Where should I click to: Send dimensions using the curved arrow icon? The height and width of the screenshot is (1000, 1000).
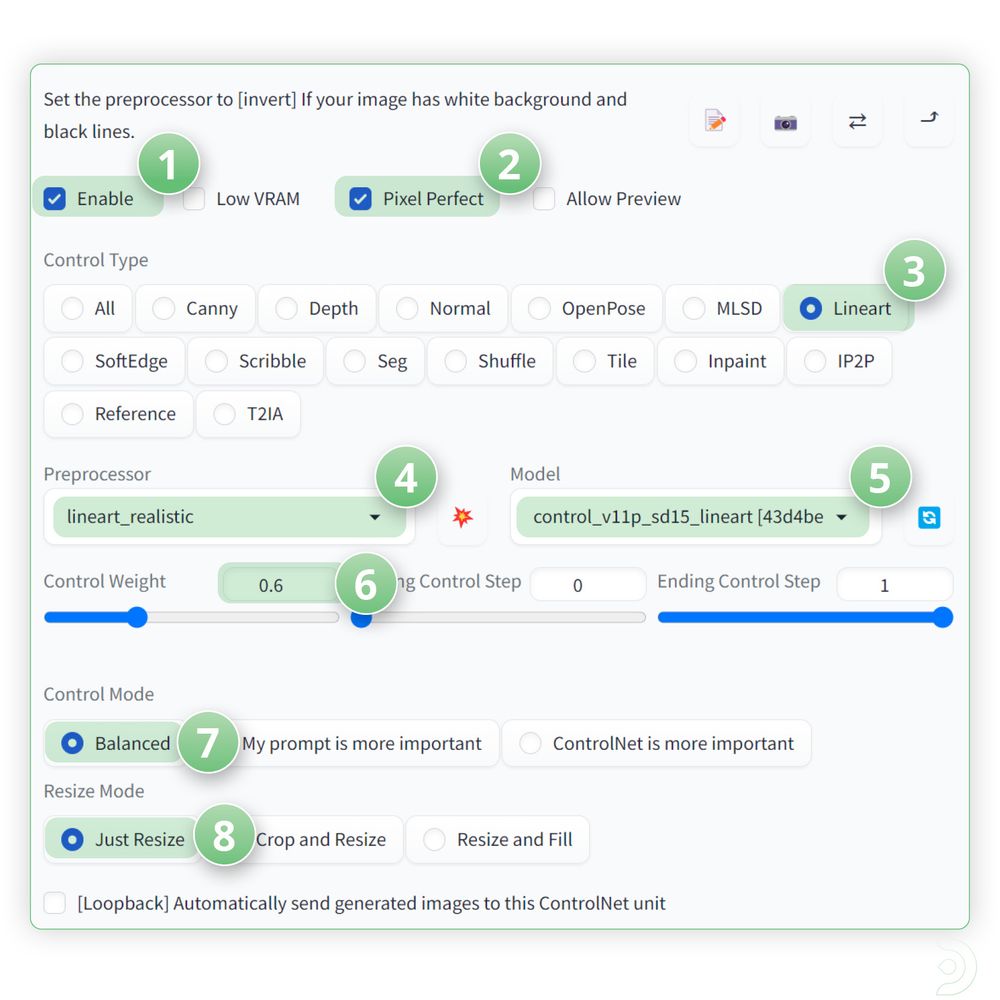point(928,120)
